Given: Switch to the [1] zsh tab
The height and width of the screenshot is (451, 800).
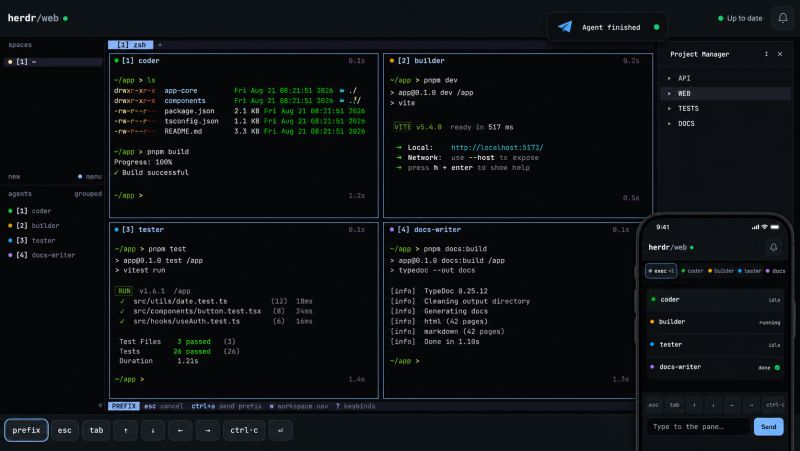Looking at the screenshot, I should point(131,45).
